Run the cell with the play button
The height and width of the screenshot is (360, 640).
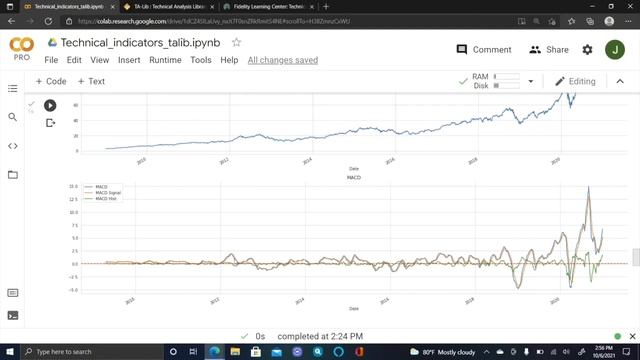click(50, 105)
